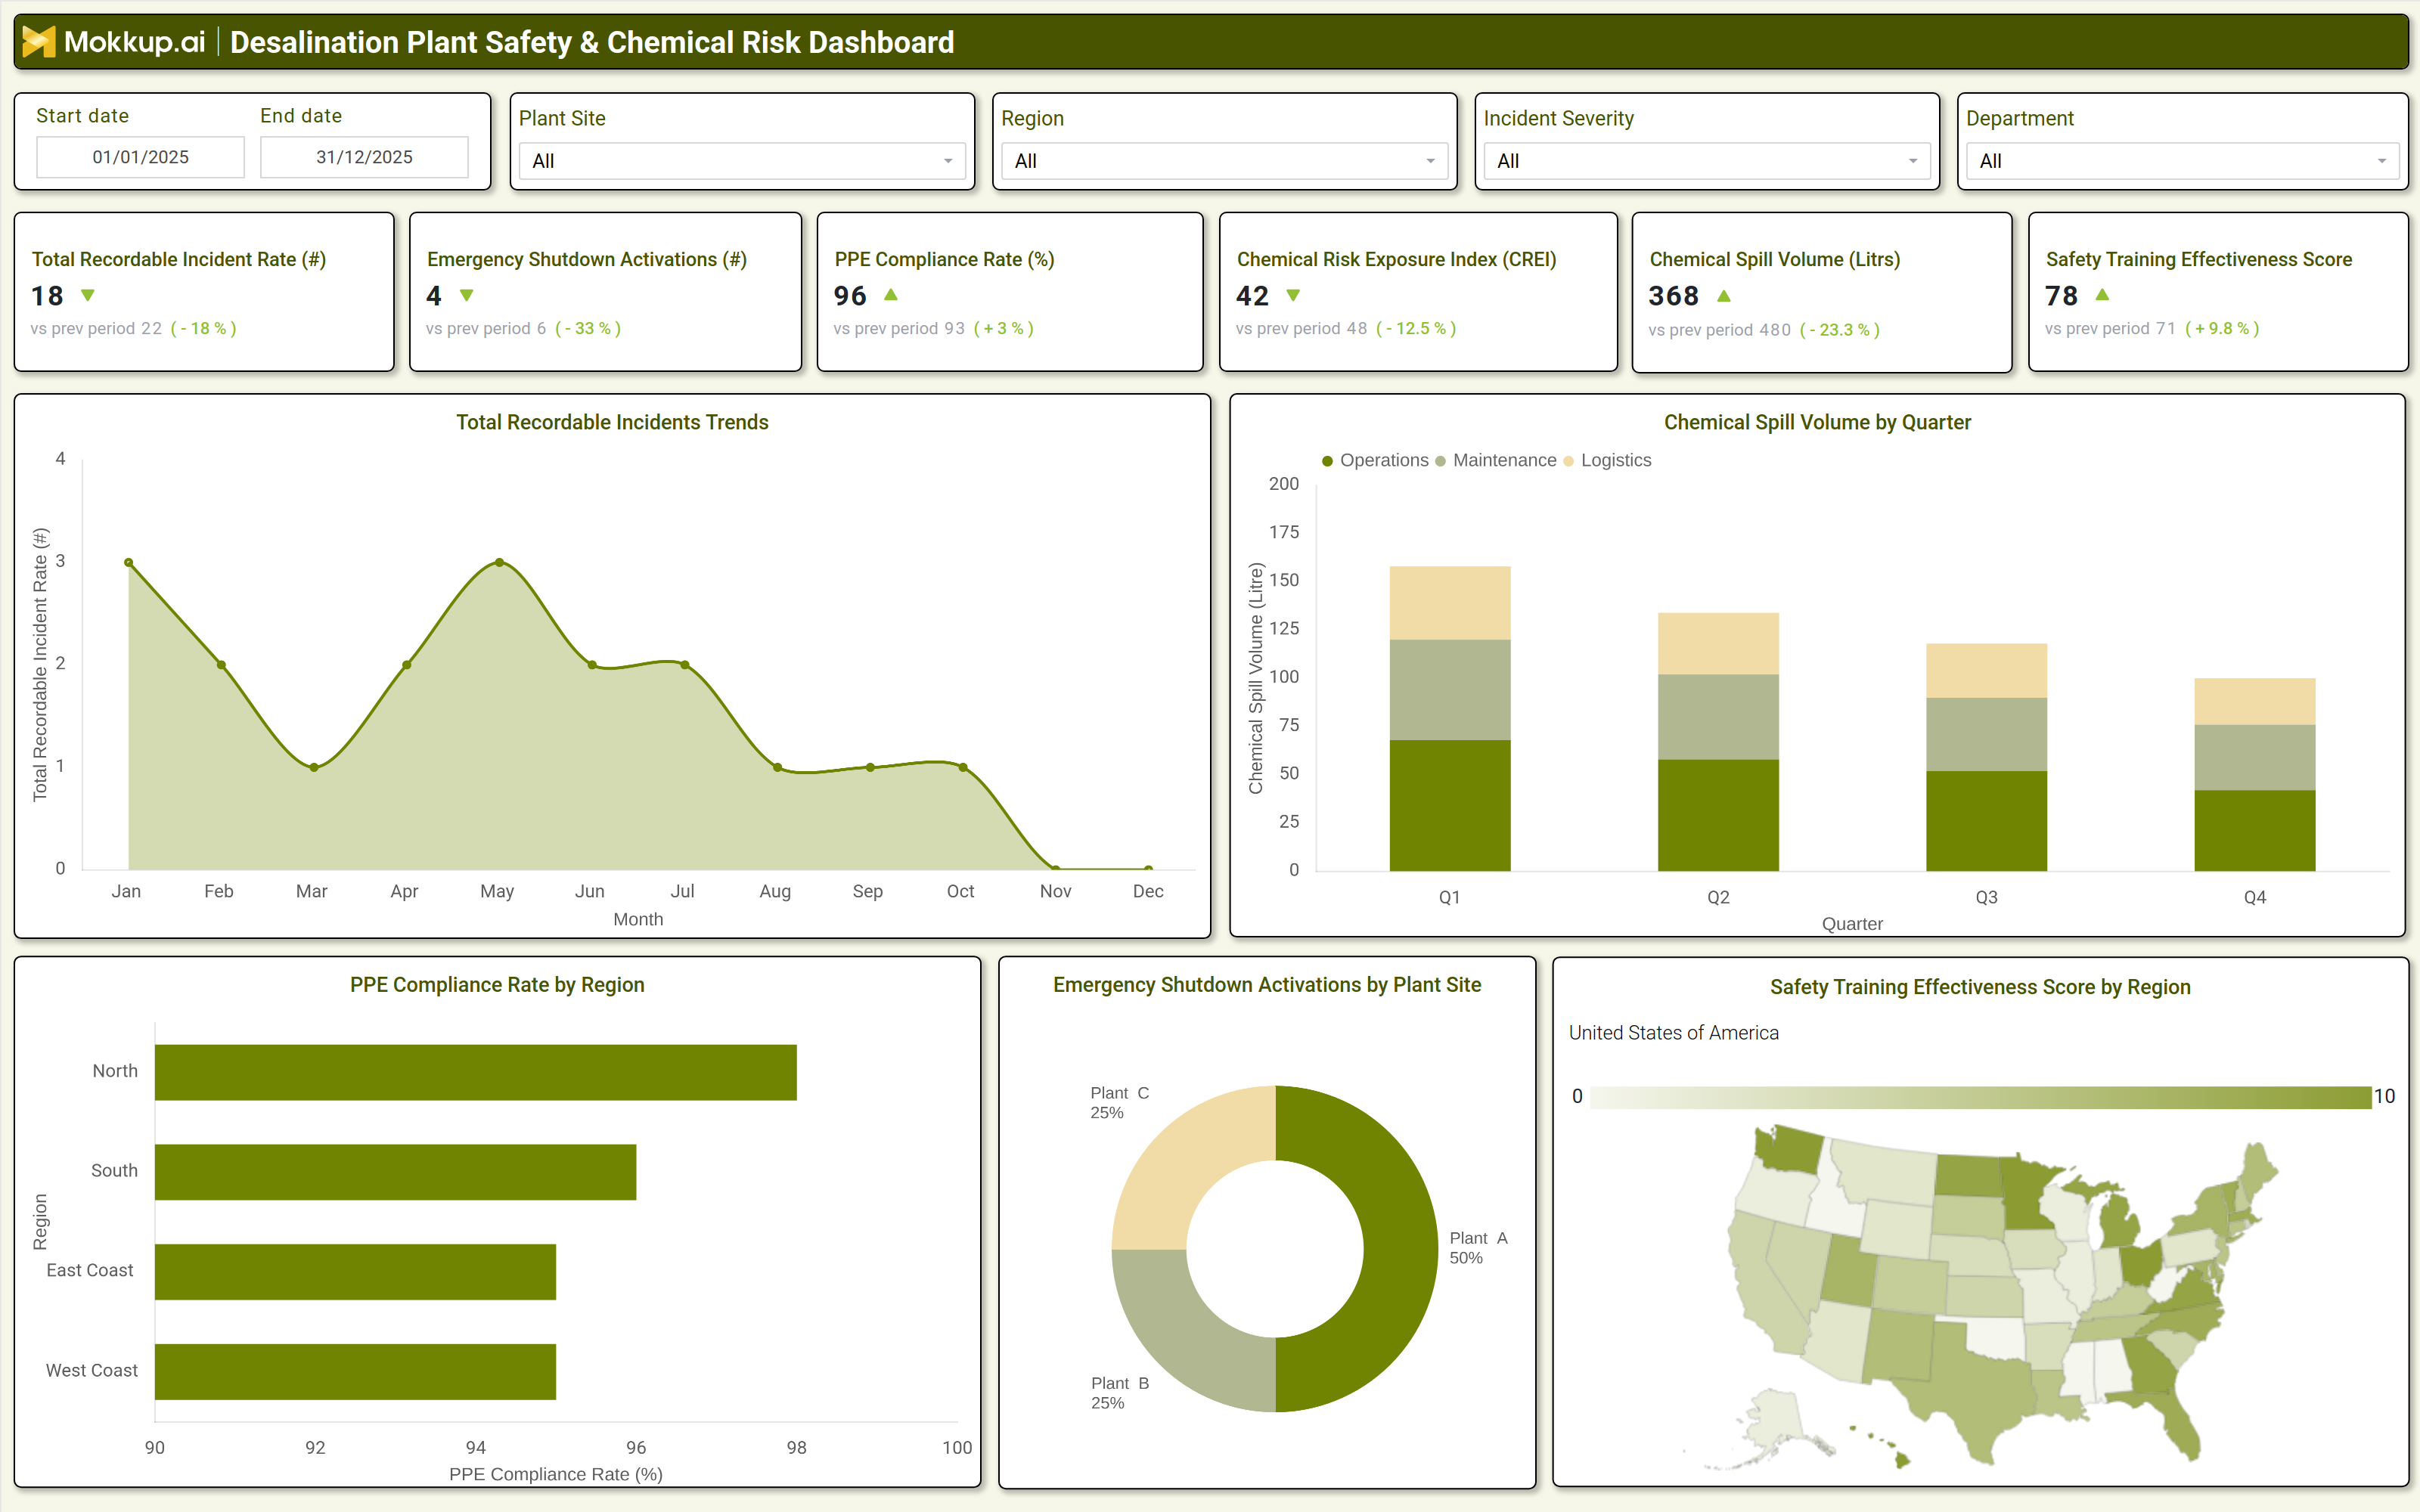The image size is (2420, 1512).
Task: Click the United States of America label
Action: tap(1673, 1033)
